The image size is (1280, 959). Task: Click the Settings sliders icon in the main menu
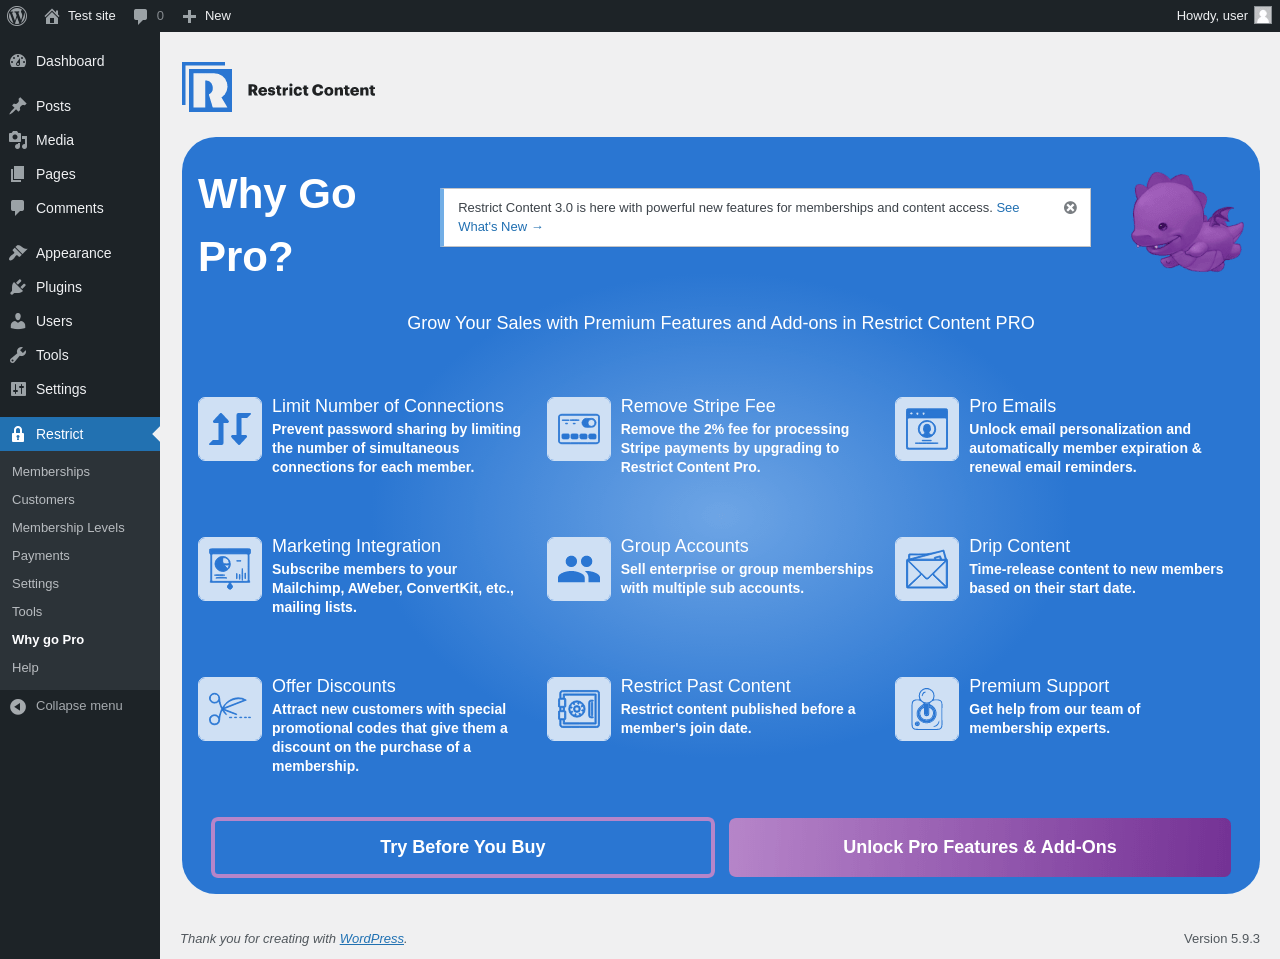click(18, 389)
